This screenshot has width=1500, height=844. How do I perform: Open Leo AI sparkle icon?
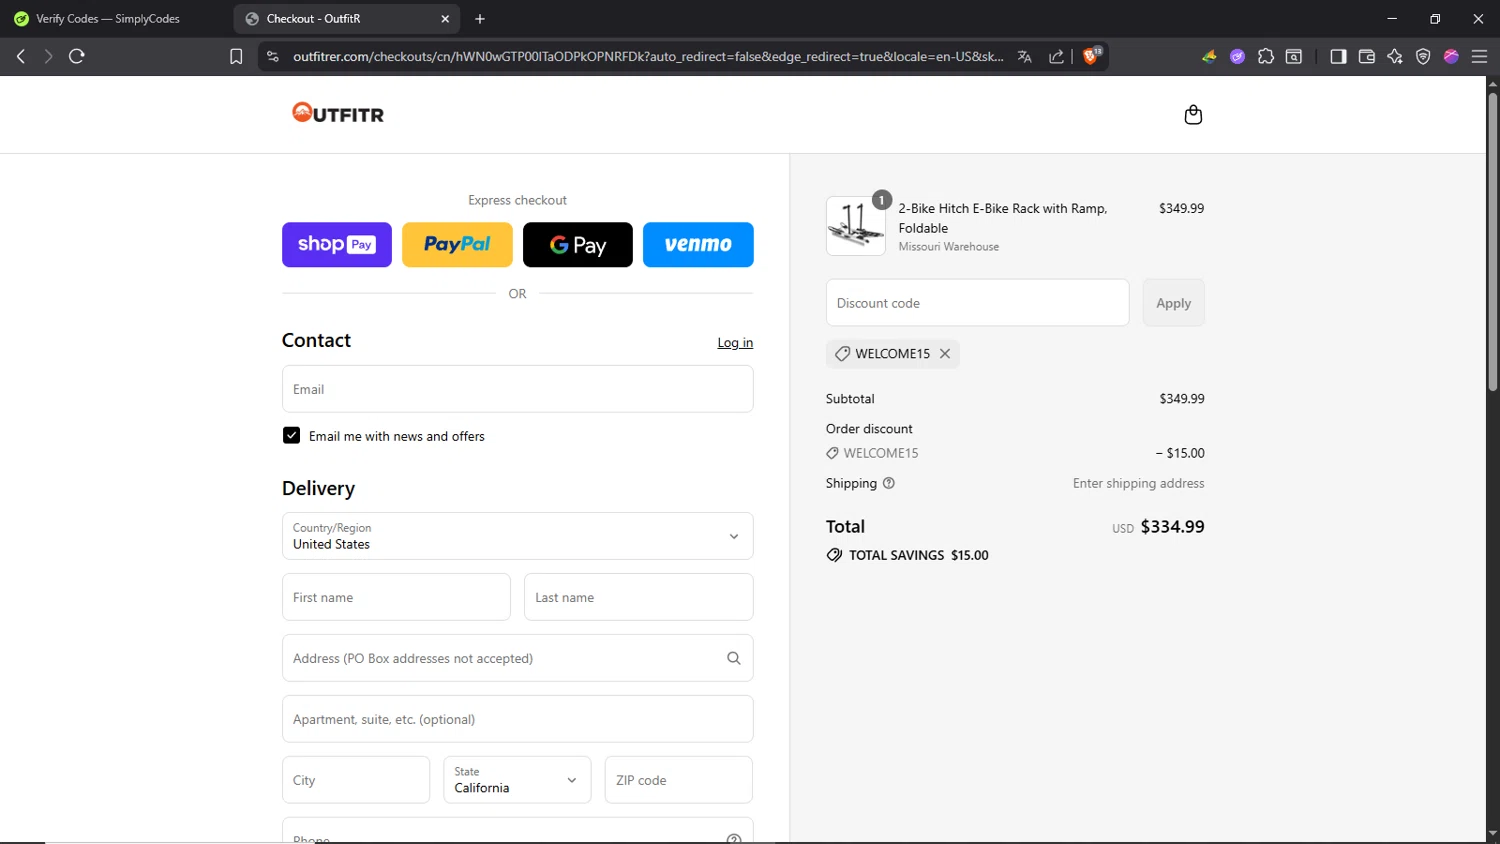1395,57
